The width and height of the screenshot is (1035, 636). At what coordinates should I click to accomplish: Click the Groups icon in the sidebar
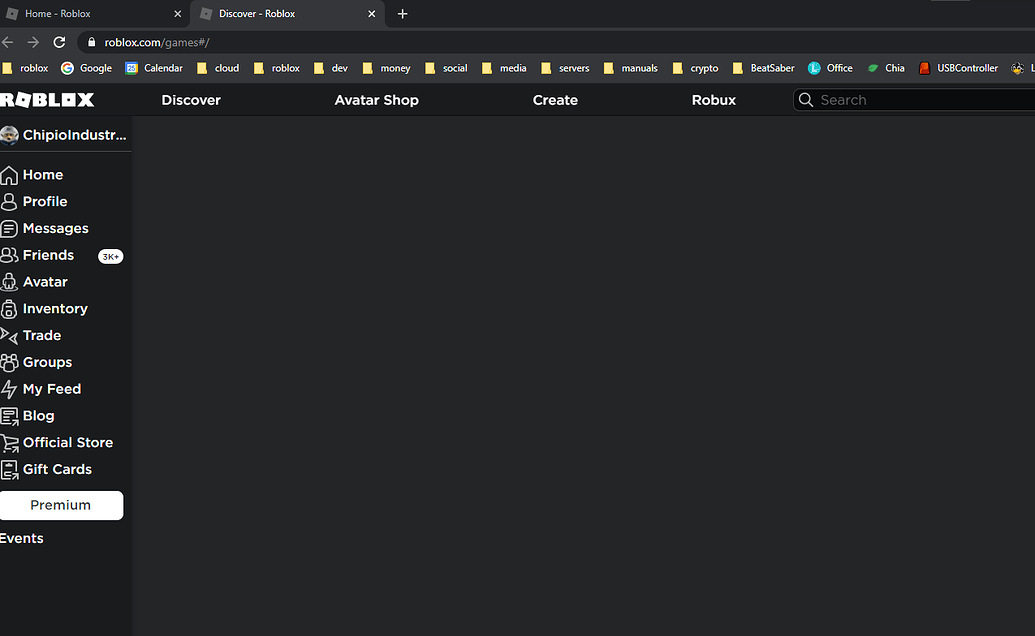click(x=10, y=362)
